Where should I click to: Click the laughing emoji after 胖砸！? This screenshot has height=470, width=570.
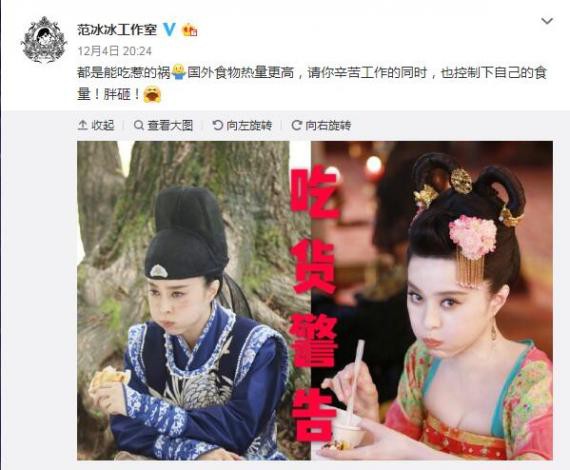[x=152, y=95]
